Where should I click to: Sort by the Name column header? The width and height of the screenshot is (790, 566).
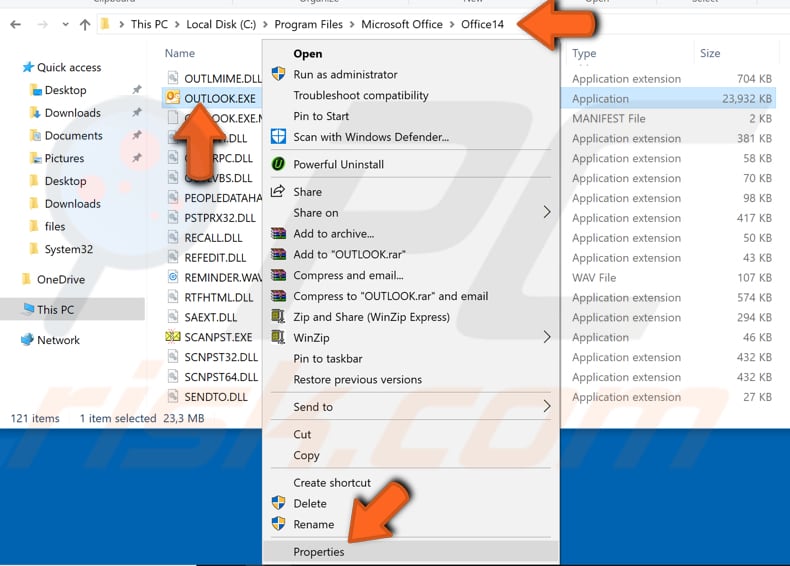(180, 53)
